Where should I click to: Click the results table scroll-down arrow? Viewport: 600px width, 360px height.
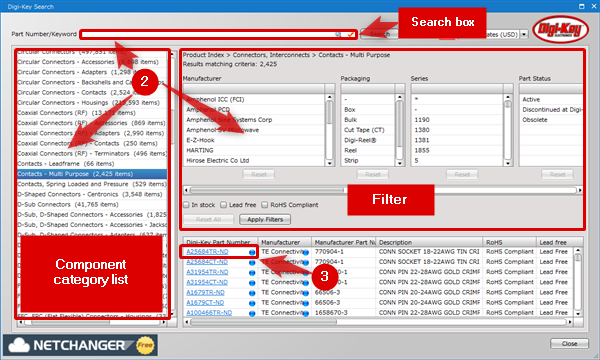coord(578,314)
